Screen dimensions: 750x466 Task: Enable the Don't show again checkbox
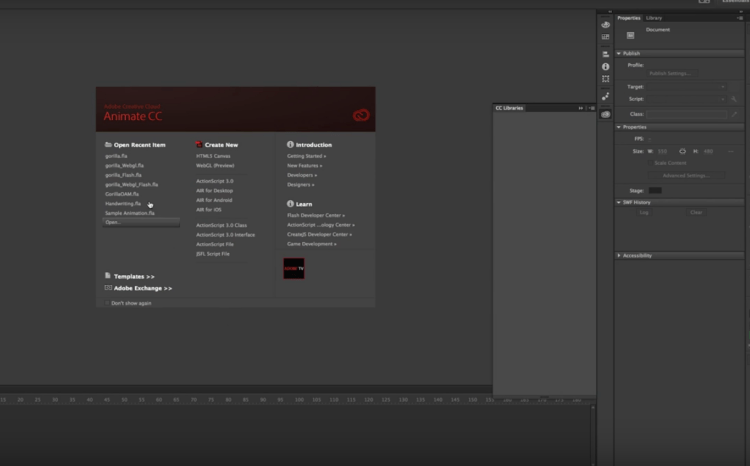pyautogui.click(x=107, y=303)
